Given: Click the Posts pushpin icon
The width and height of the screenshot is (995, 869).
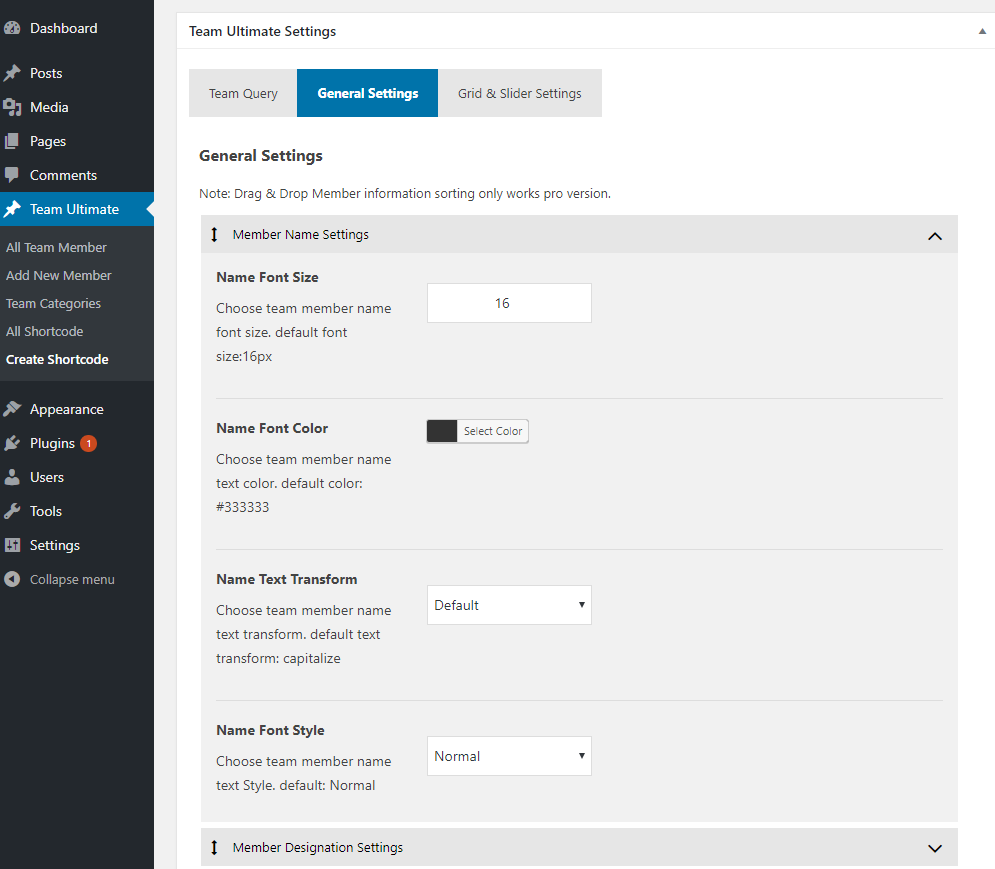Looking at the screenshot, I should point(12,73).
